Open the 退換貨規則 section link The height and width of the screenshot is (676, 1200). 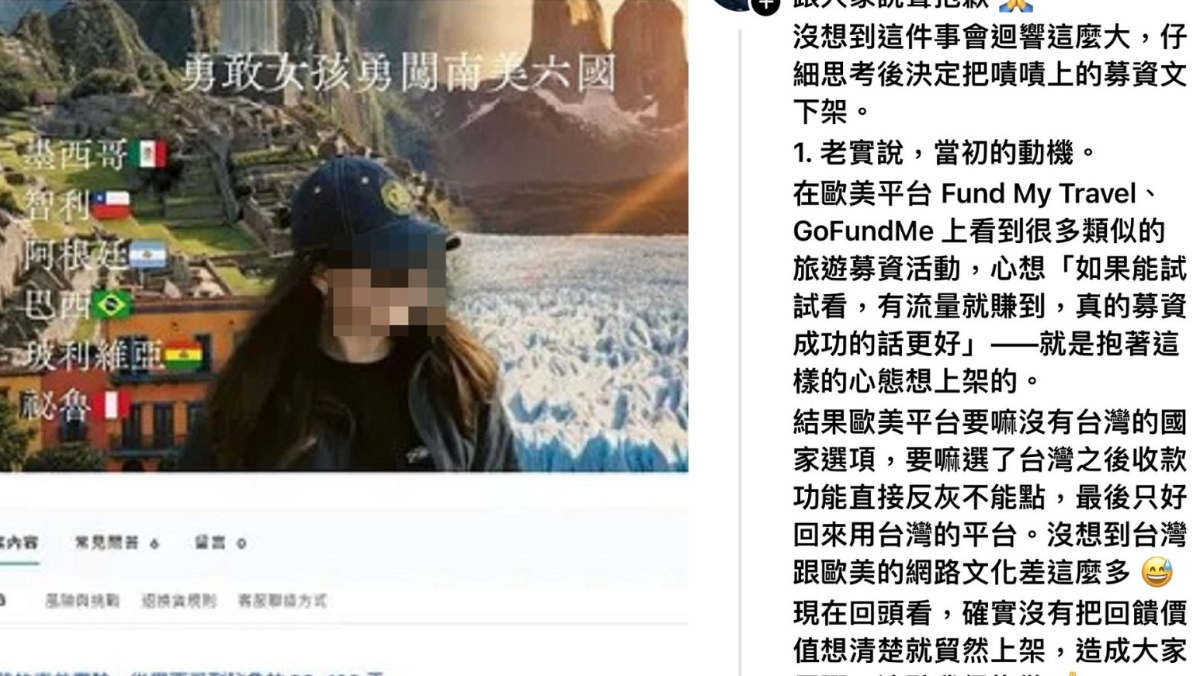[x=179, y=601]
